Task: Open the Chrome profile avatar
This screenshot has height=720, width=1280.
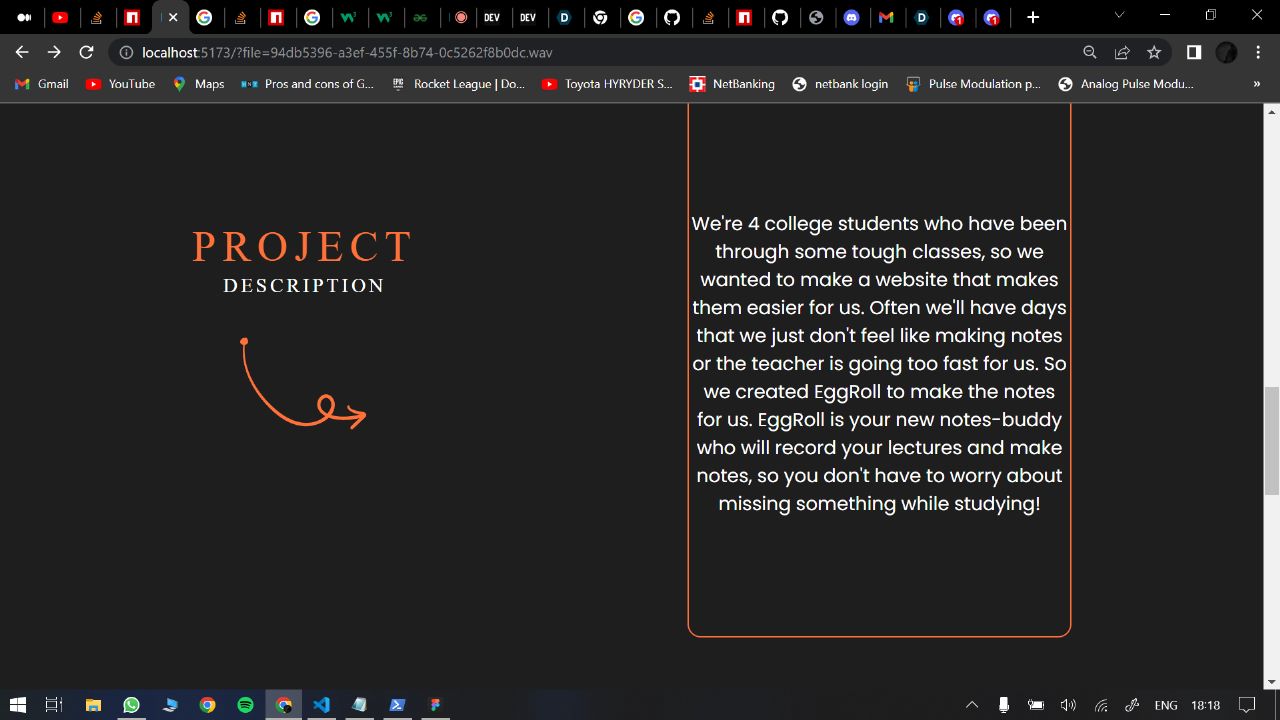Action: click(1226, 52)
